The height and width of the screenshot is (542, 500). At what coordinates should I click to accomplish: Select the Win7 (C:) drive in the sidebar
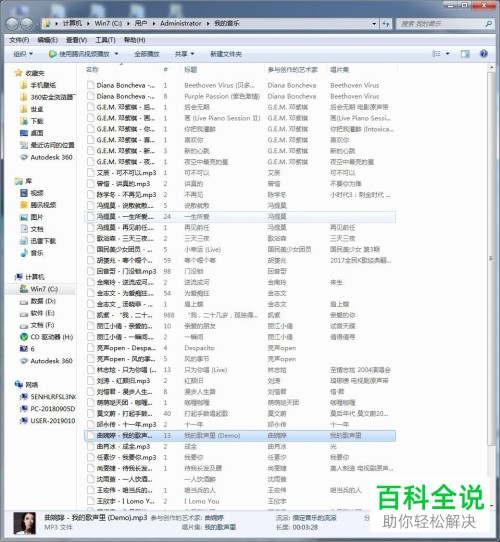pyautogui.click(x=39, y=289)
